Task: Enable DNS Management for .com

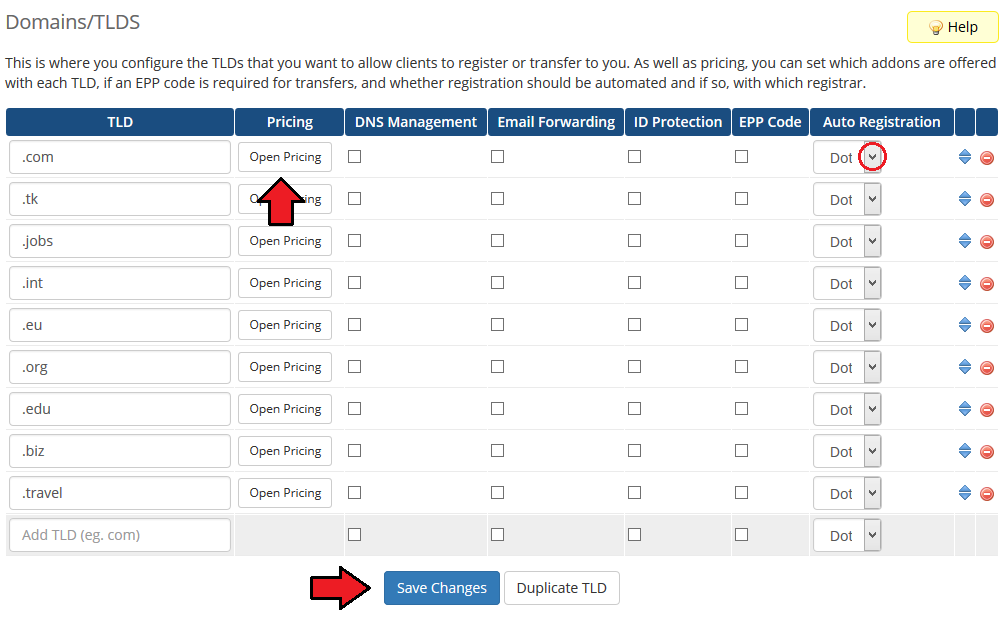Action: 354,157
